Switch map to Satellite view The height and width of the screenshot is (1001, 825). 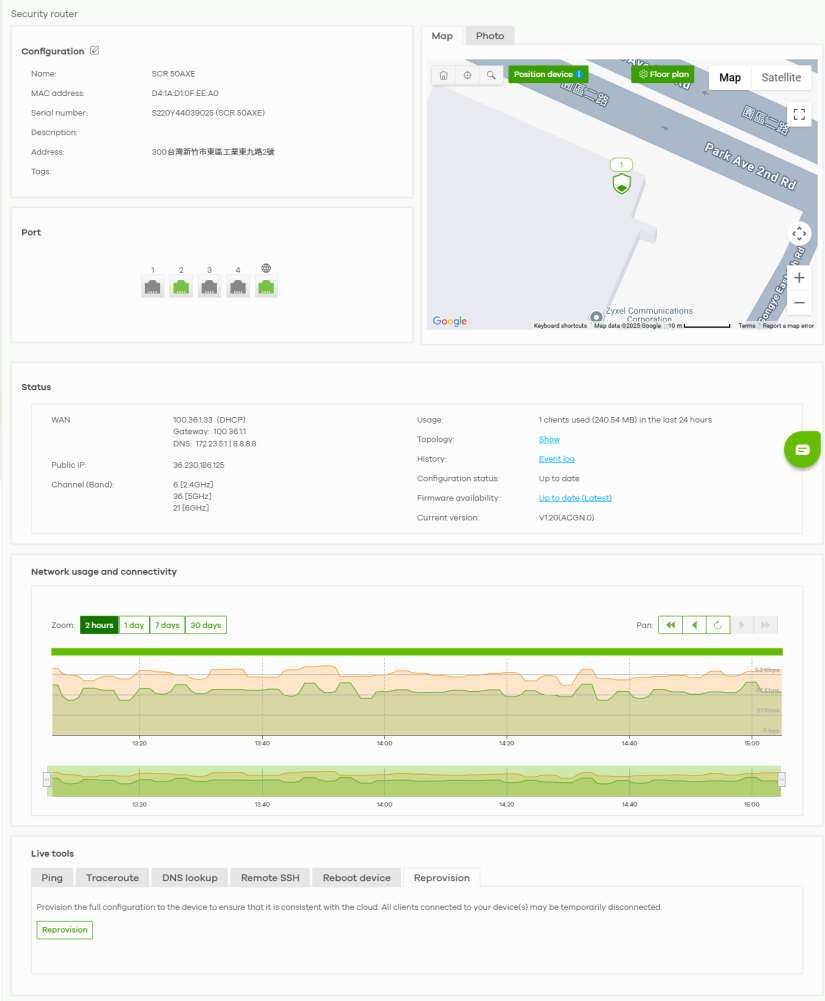click(x=781, y=78)
